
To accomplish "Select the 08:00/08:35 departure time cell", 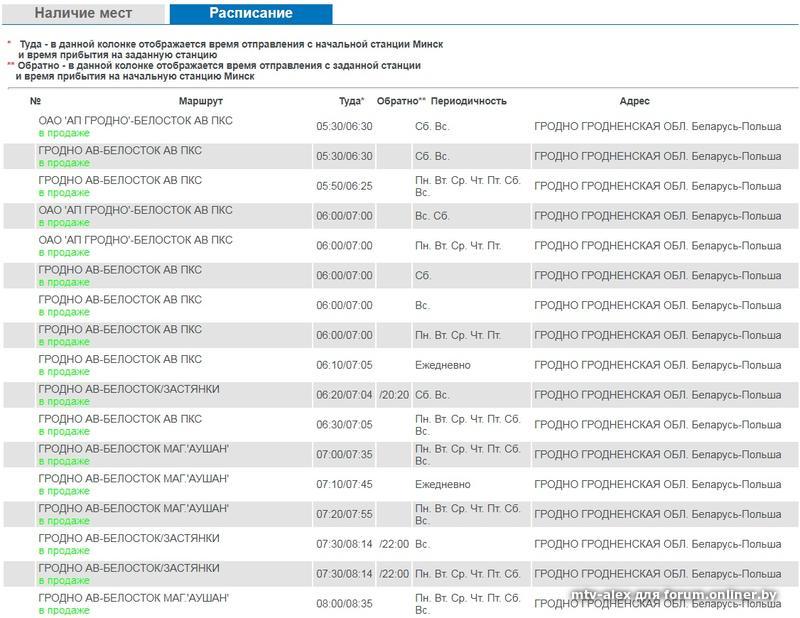I will (344, 604).
